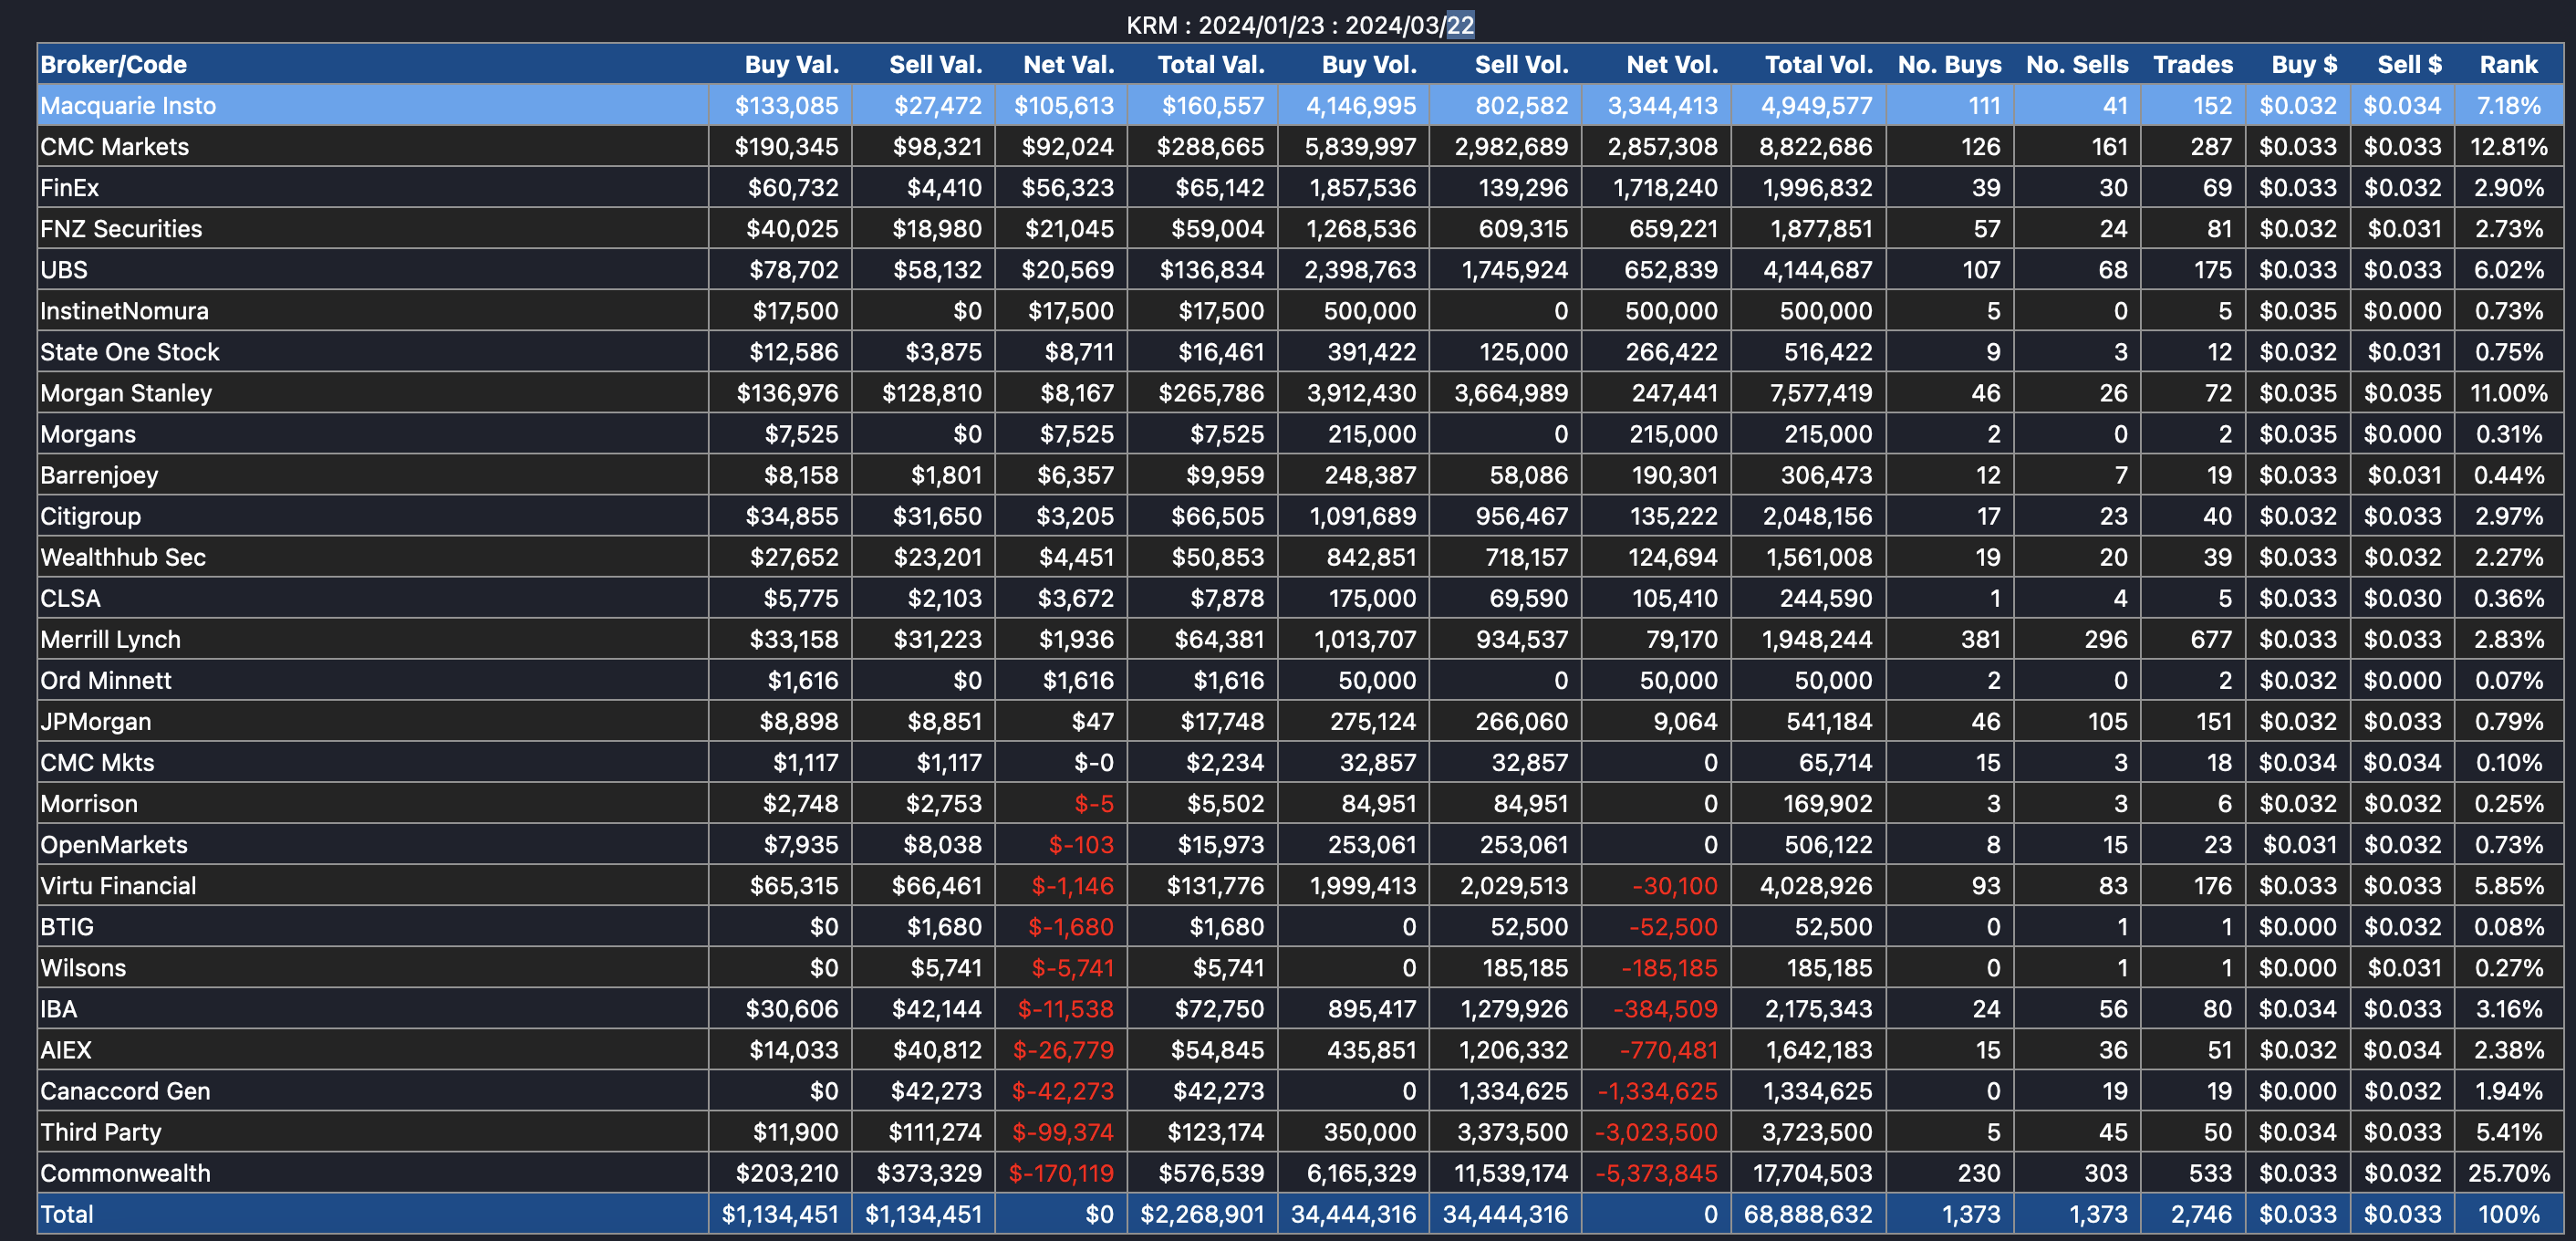Select the FinEx broker name
The width and height of the screenshot is (2576, 1241).
[x=69, y=188]
